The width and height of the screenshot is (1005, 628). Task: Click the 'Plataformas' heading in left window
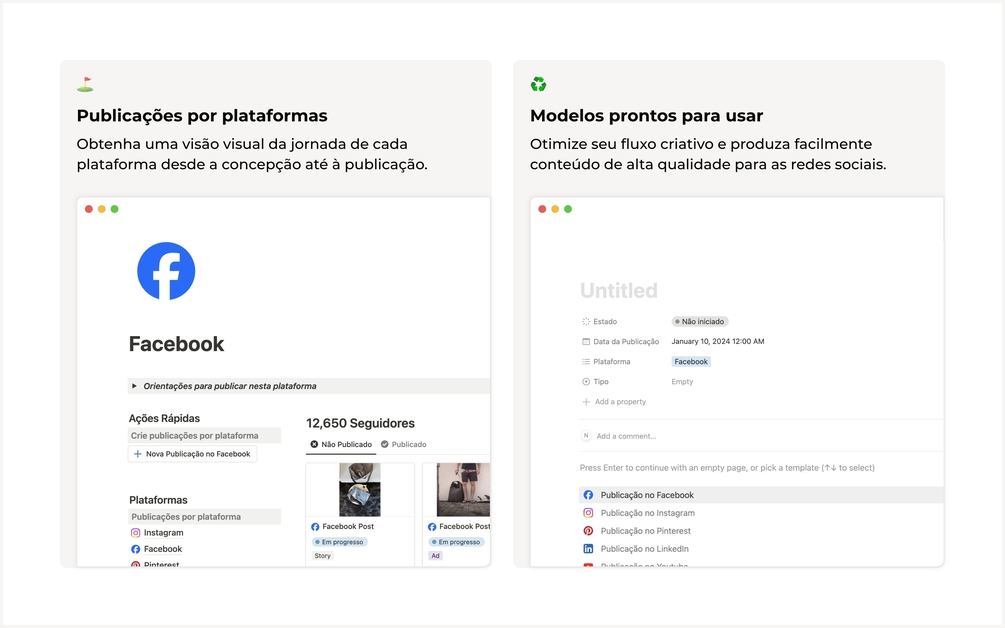(158, 500)
